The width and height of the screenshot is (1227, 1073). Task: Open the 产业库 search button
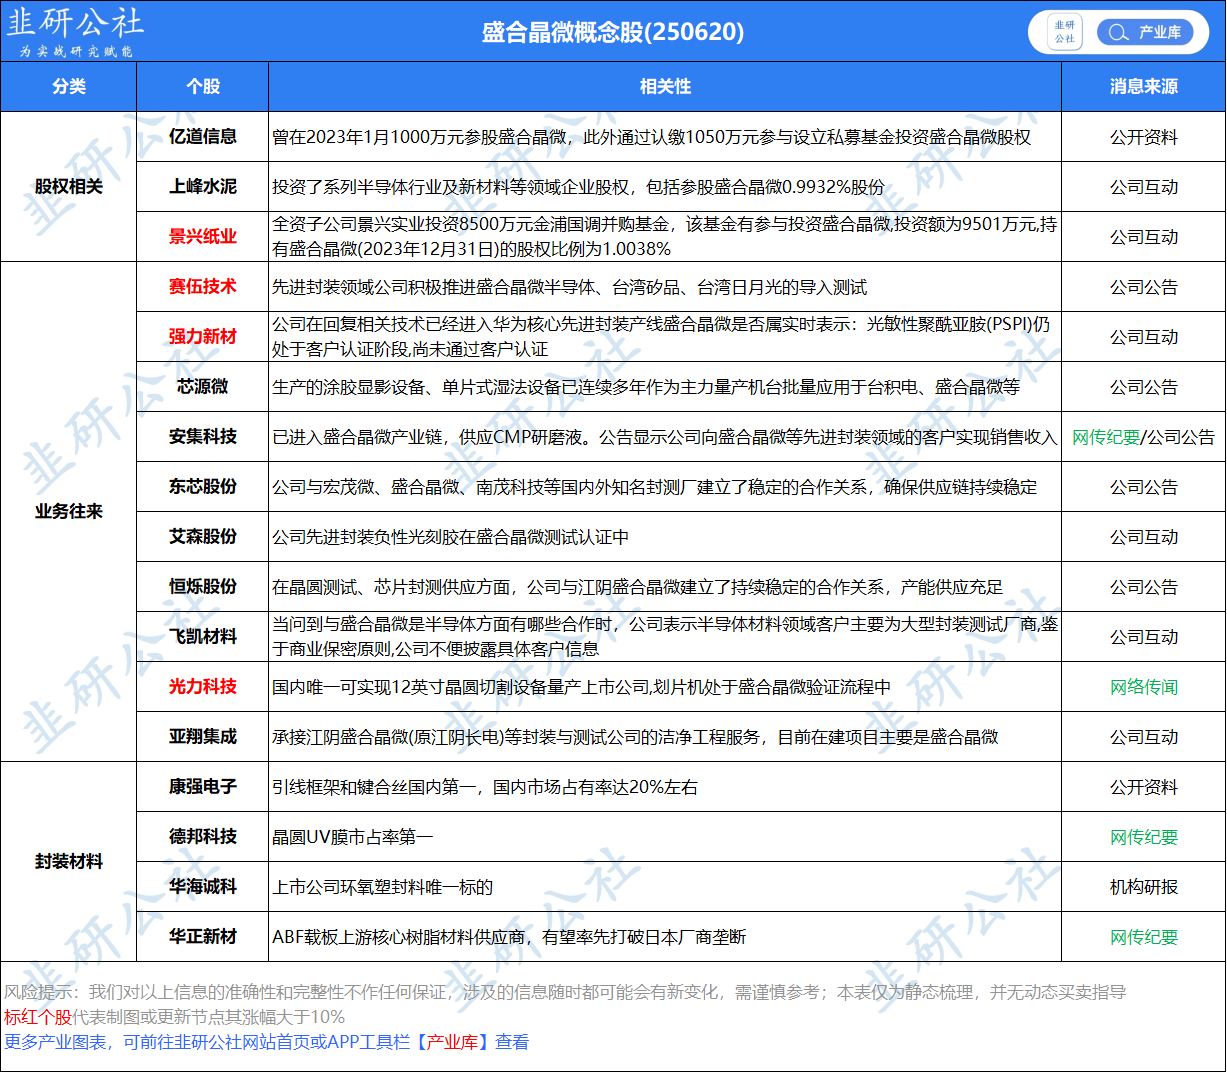[x=1145, y=32]
